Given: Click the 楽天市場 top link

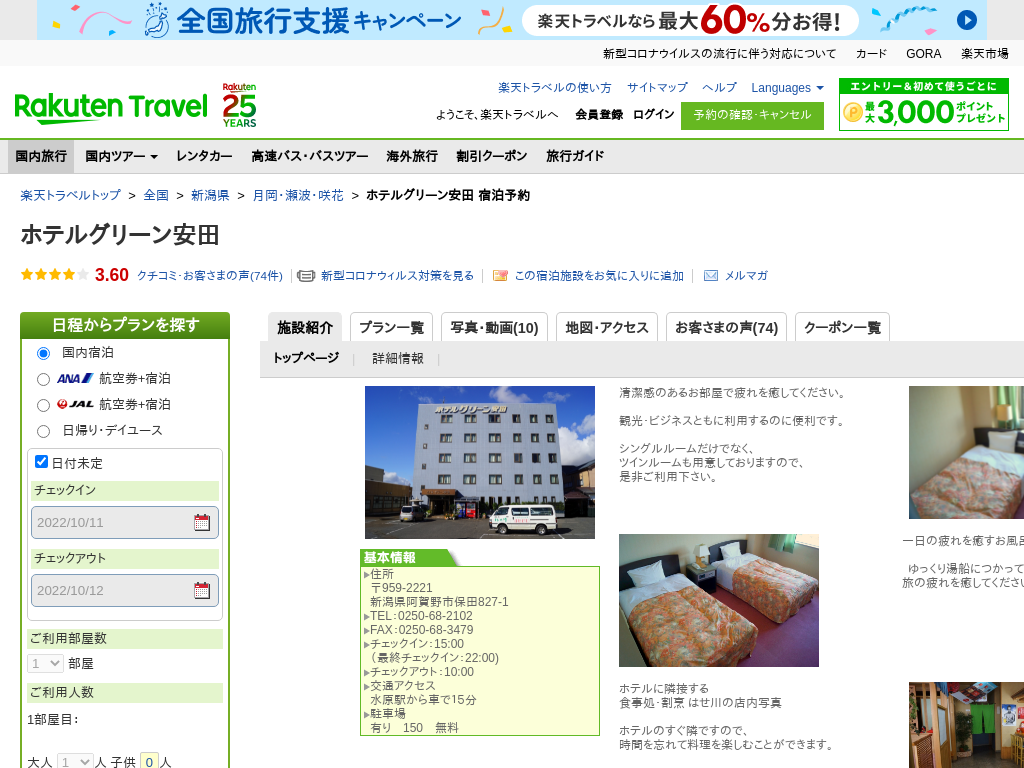Looking at the screenshot, I should (985, 54).
